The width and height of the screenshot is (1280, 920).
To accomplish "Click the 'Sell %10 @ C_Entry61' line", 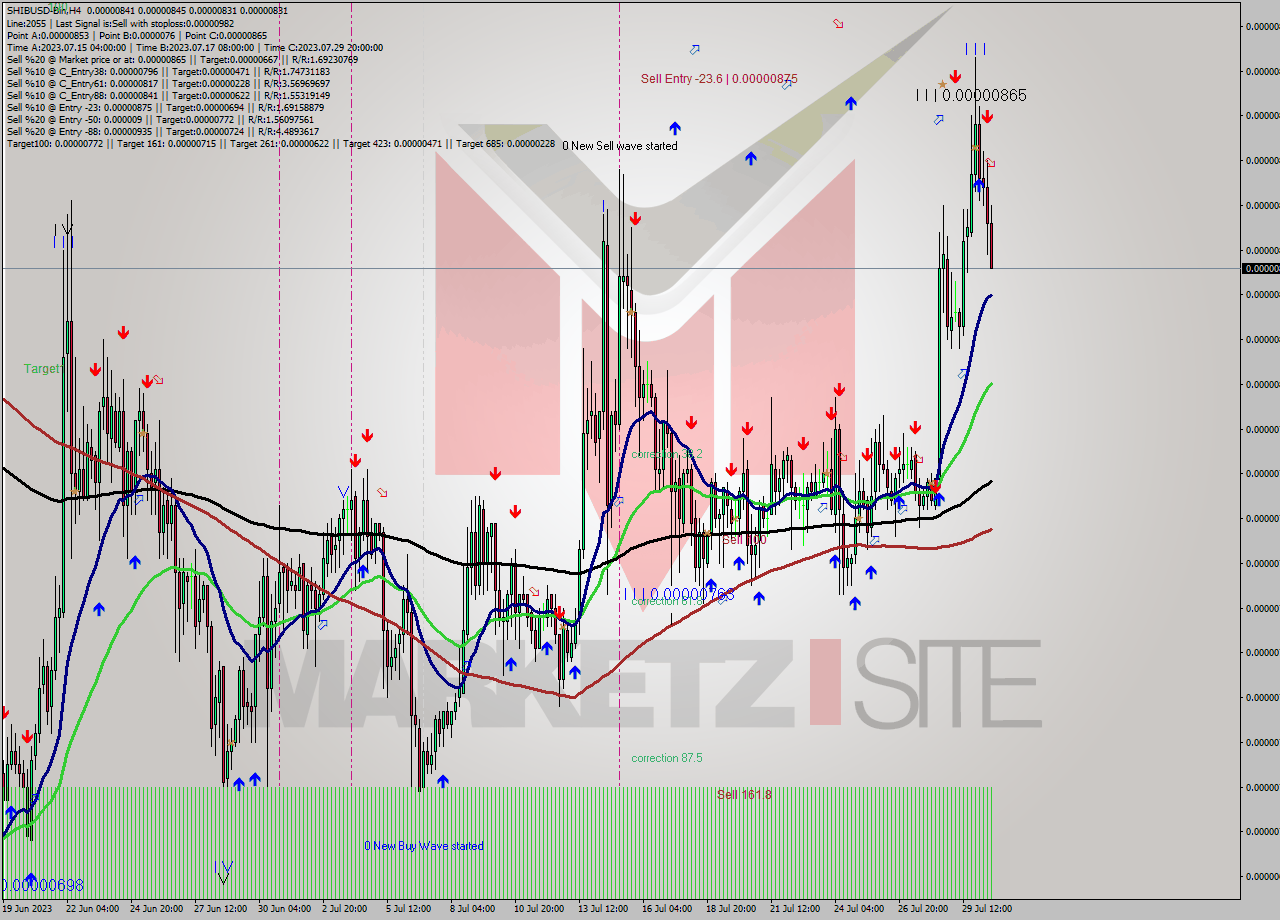I will 168,83.
